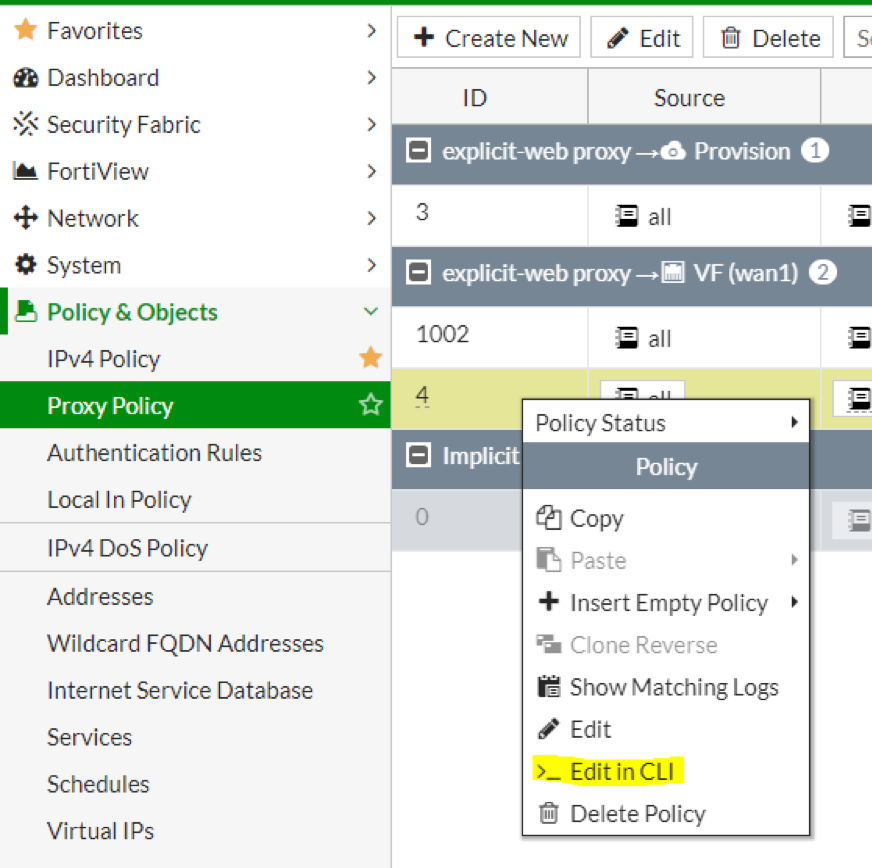872x868 pixels.
Task: Click the Source column header
Action: coord(704,98)
